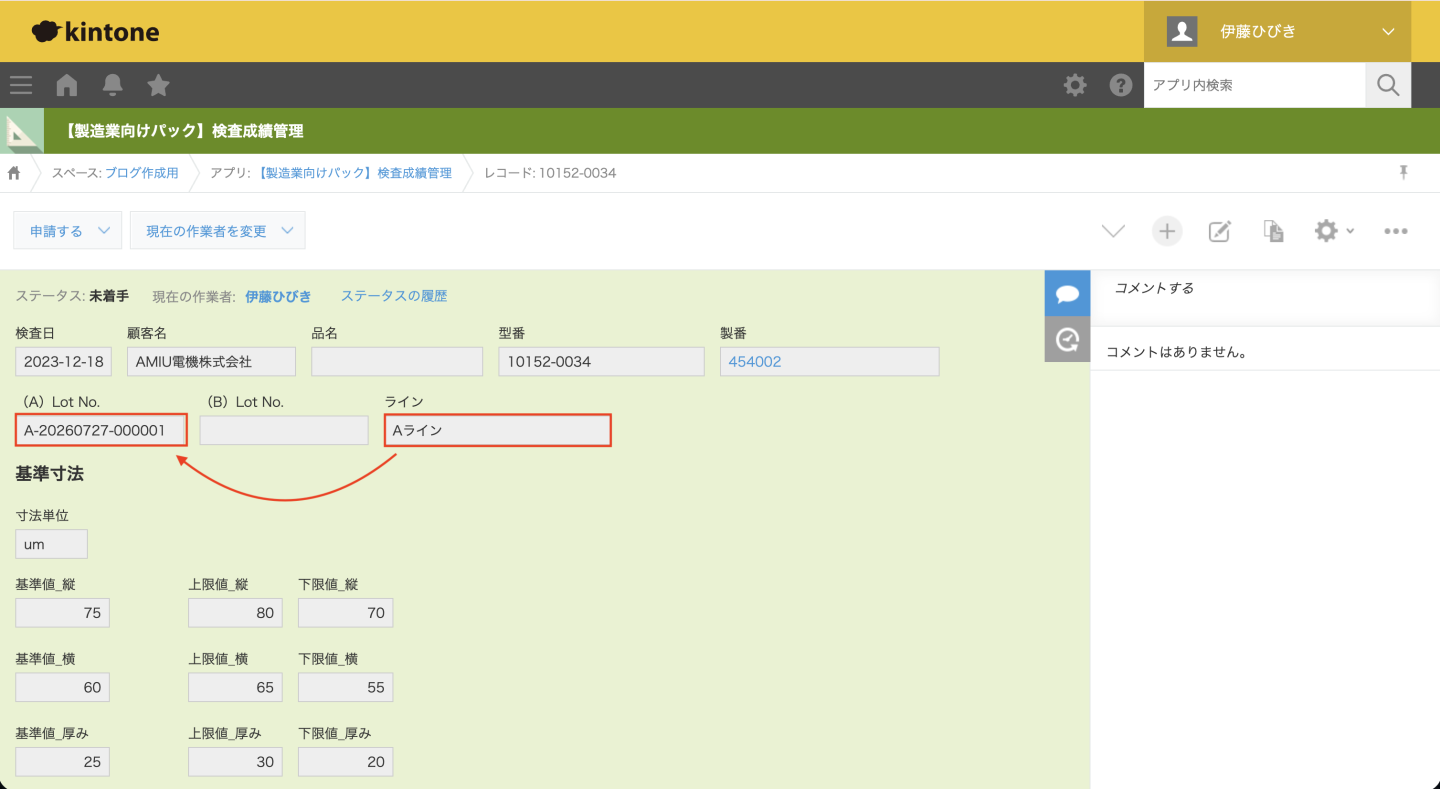Open 製番 454002 link
Viewport: 1440px width, 789px height.
pos(755,362)
